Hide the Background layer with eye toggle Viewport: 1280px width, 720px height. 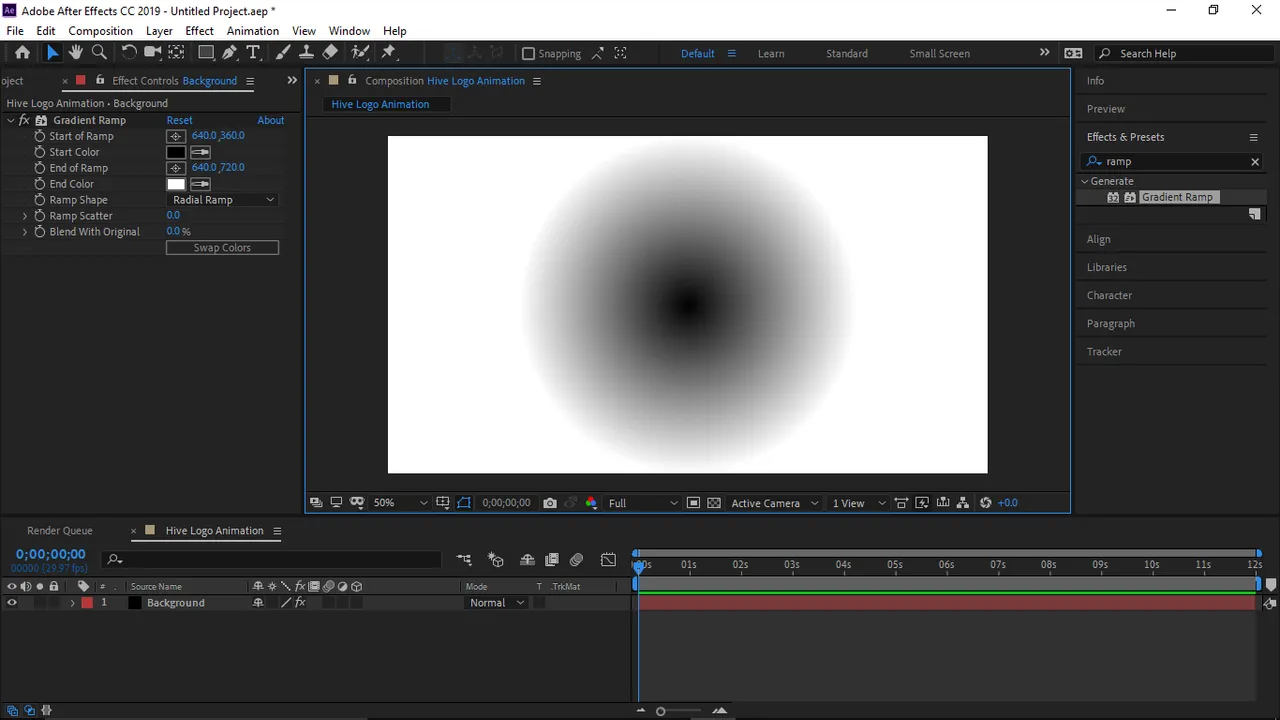tap(12, 603)
